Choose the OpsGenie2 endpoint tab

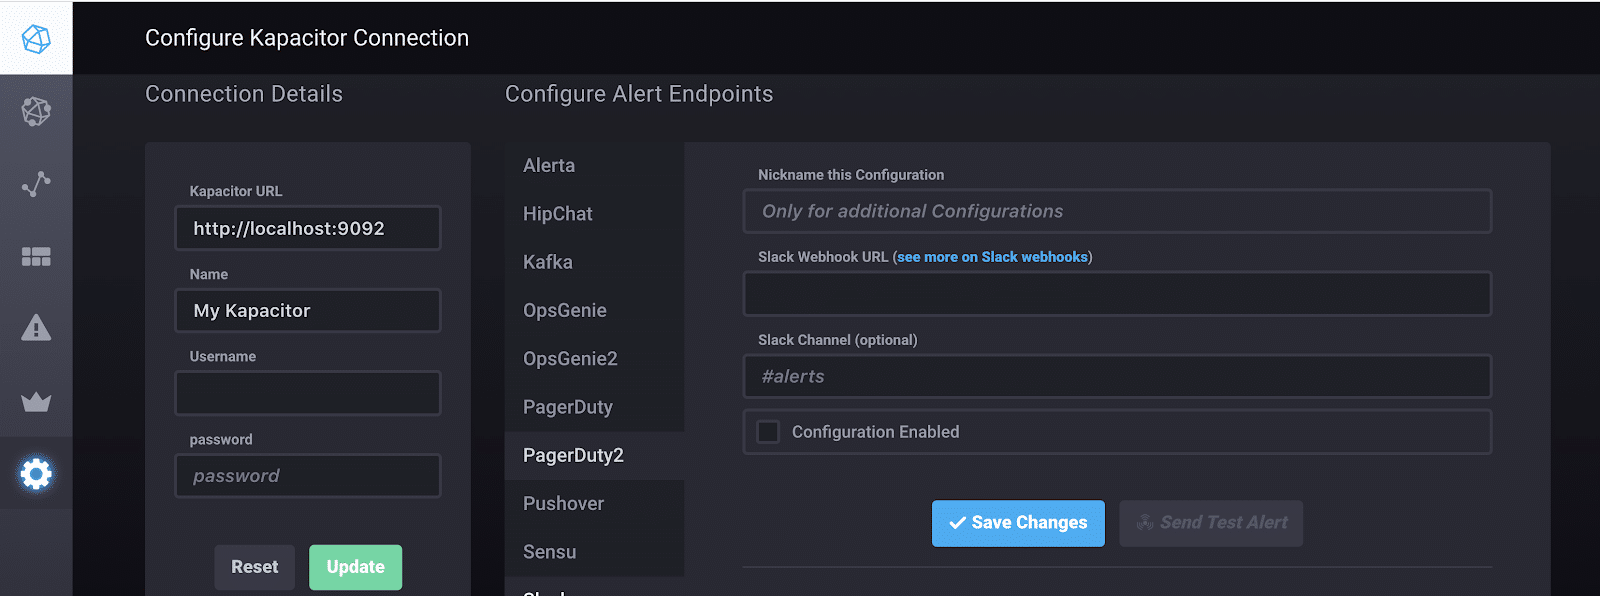(570, 359)
